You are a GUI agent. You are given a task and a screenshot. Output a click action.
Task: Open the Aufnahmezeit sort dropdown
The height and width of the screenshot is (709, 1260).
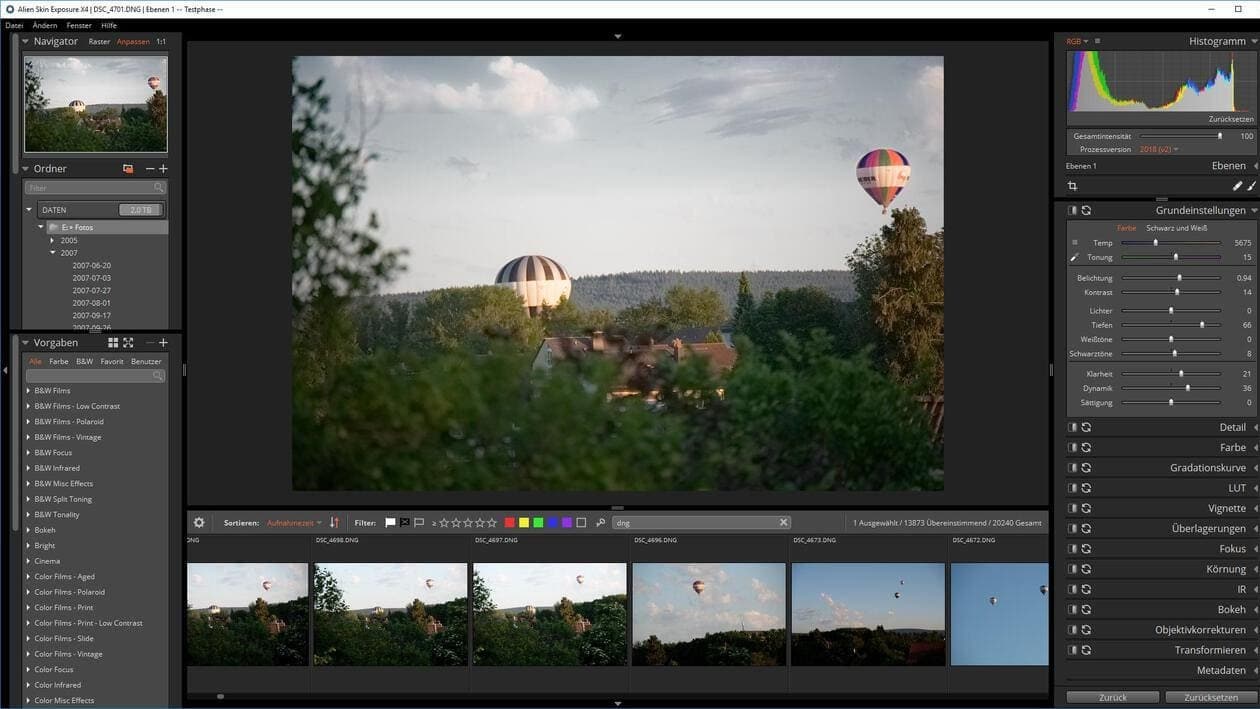[294, 523]
